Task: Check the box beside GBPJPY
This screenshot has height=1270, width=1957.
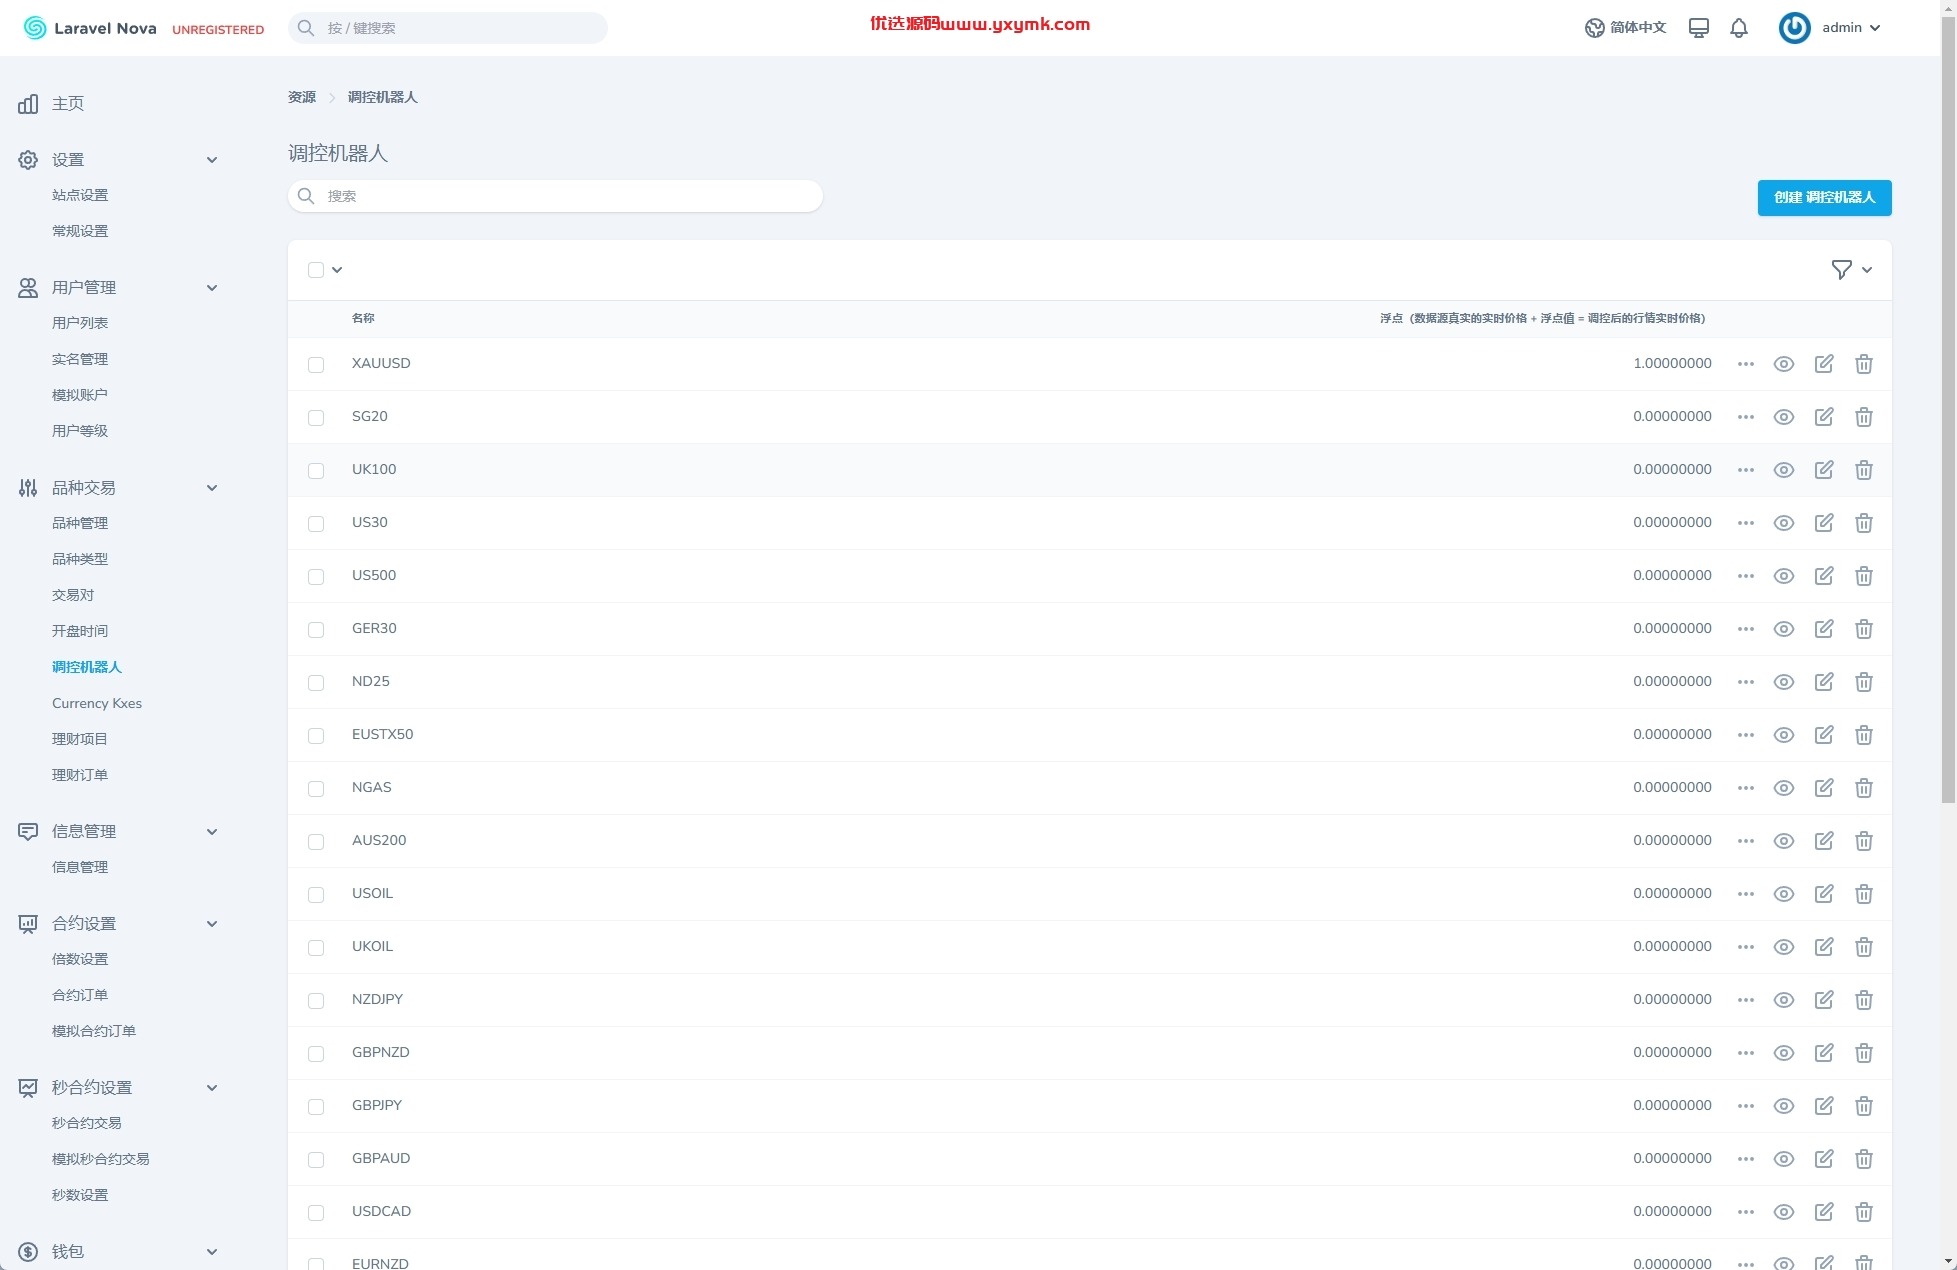Action: point(316,1107)
